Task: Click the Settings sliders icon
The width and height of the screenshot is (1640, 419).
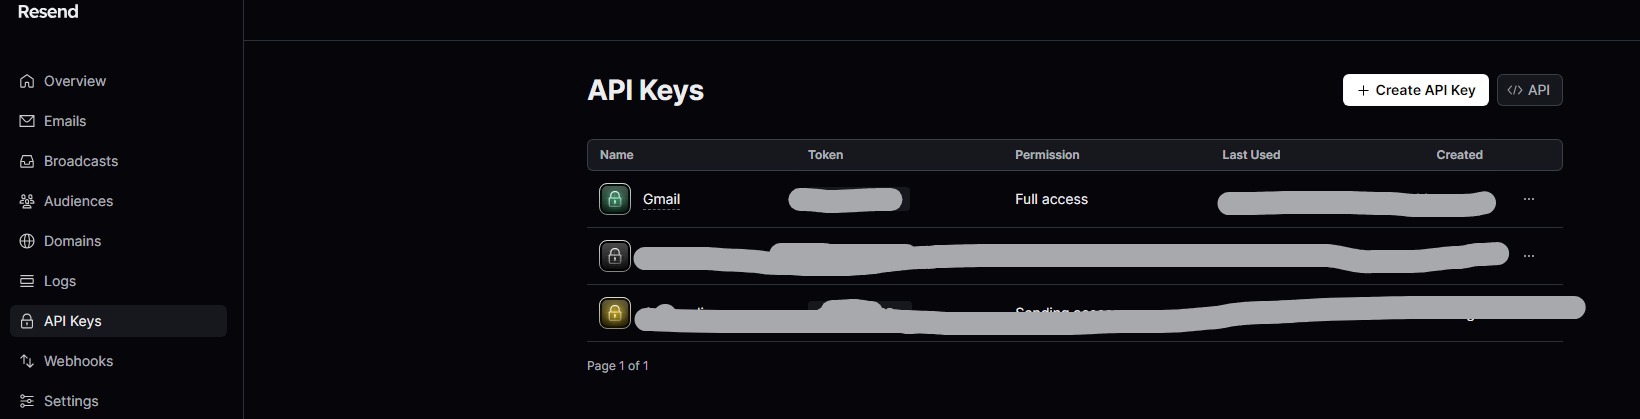Action: coord(27,401)
